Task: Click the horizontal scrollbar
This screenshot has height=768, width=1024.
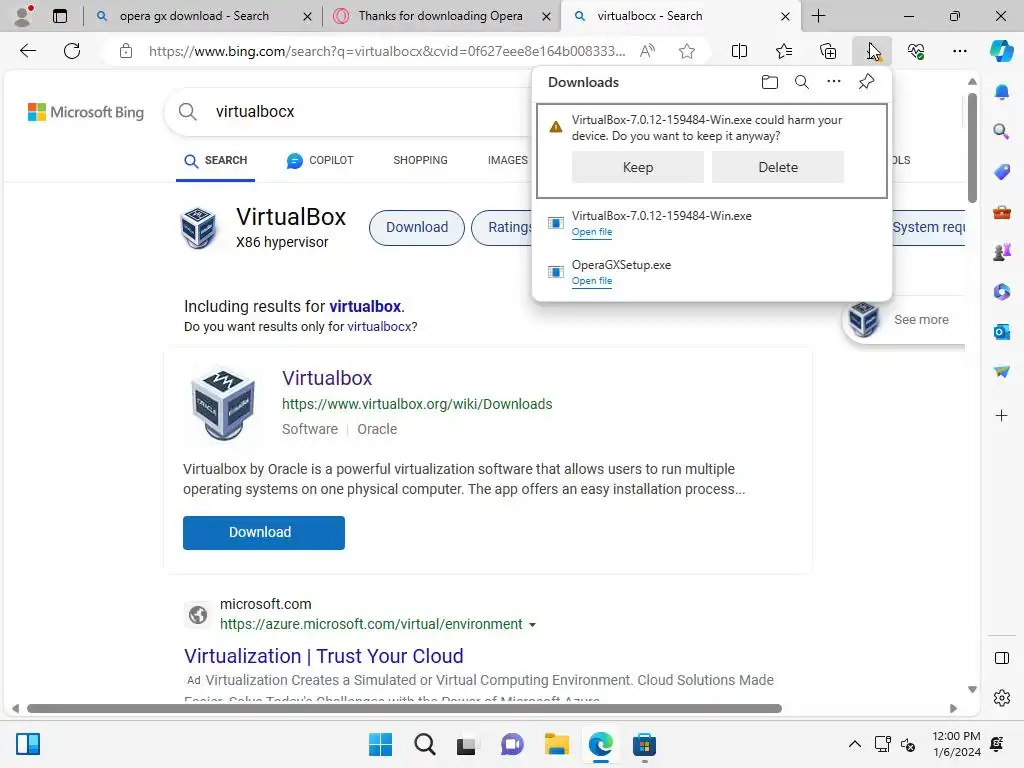Action: [x=404, y=709]
